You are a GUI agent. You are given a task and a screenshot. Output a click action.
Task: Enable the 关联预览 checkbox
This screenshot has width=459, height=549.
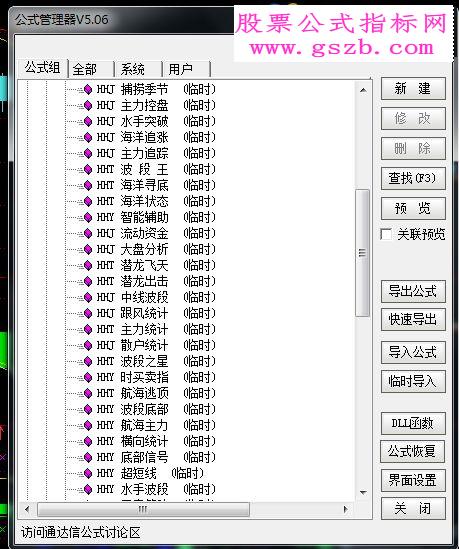(x=386, y=234)
